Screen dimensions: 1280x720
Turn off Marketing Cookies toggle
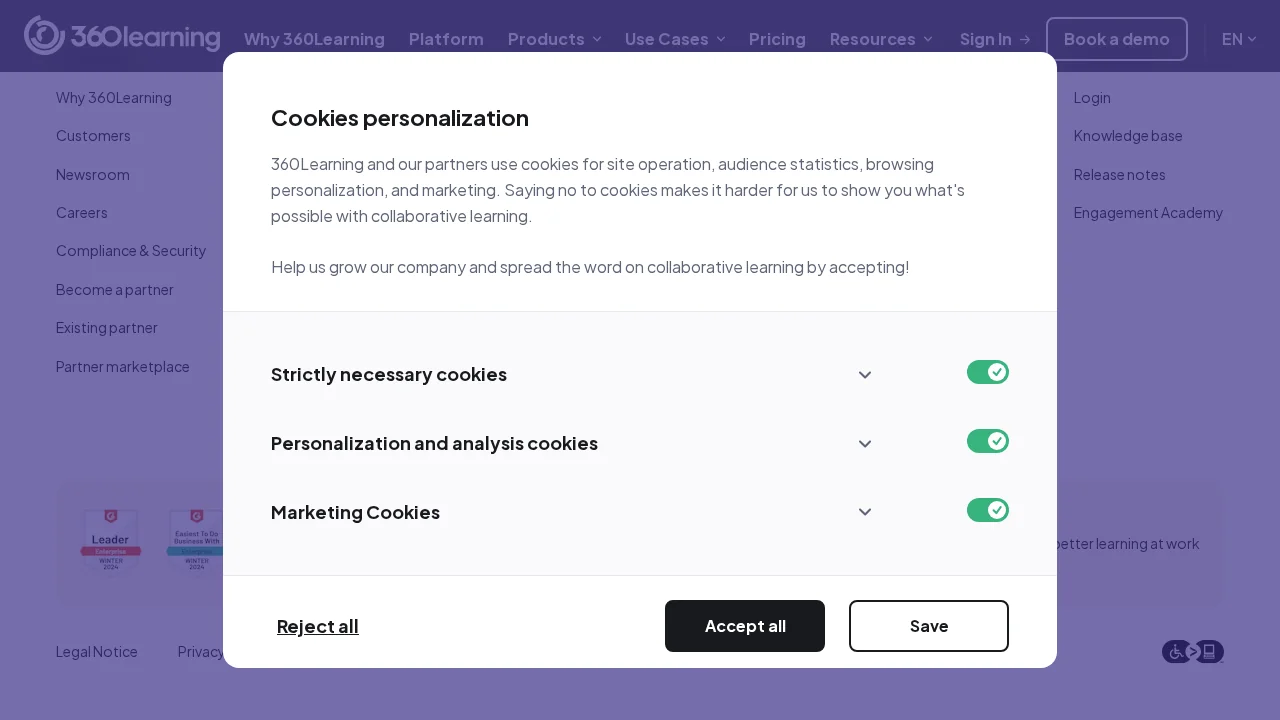tap(987, 510)
